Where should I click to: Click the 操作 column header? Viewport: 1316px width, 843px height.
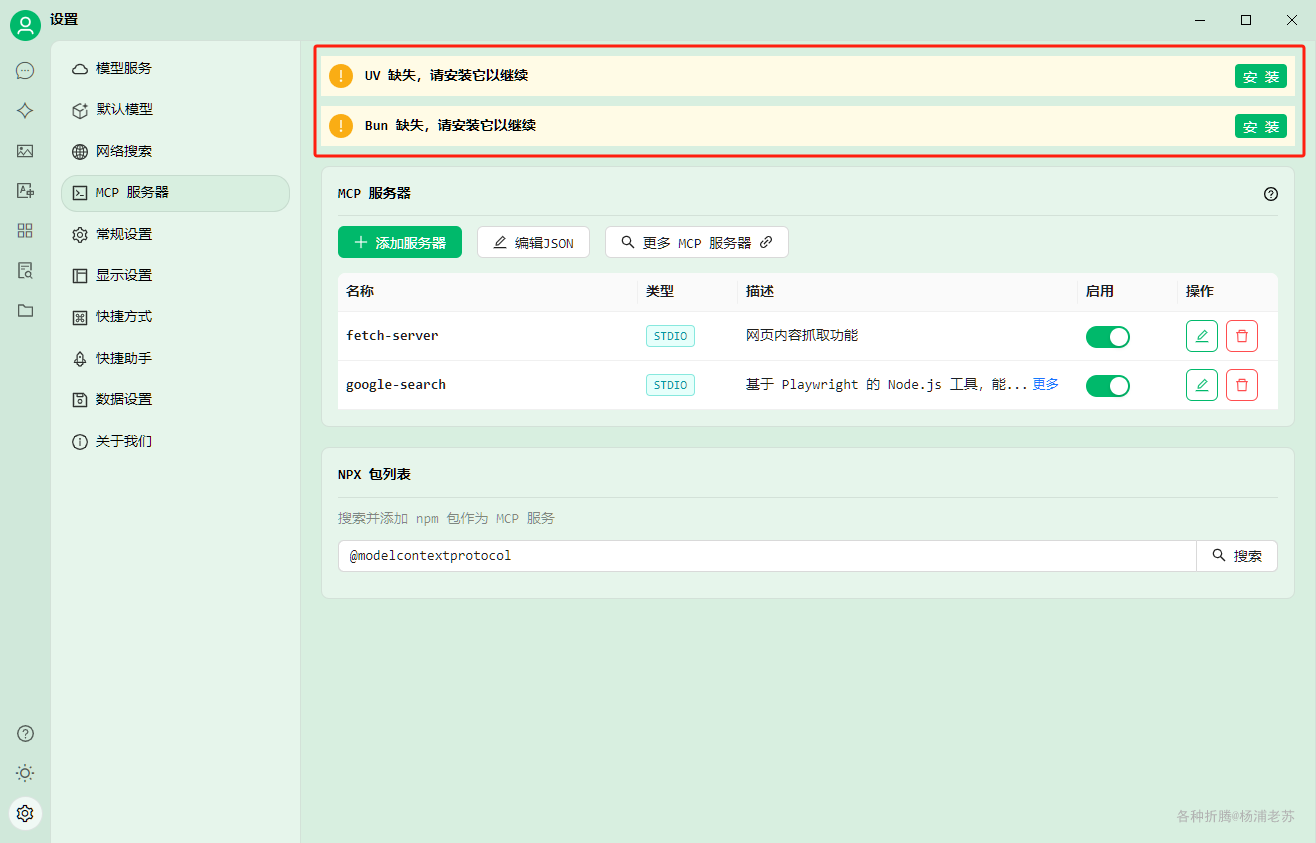pos(1200,291)
